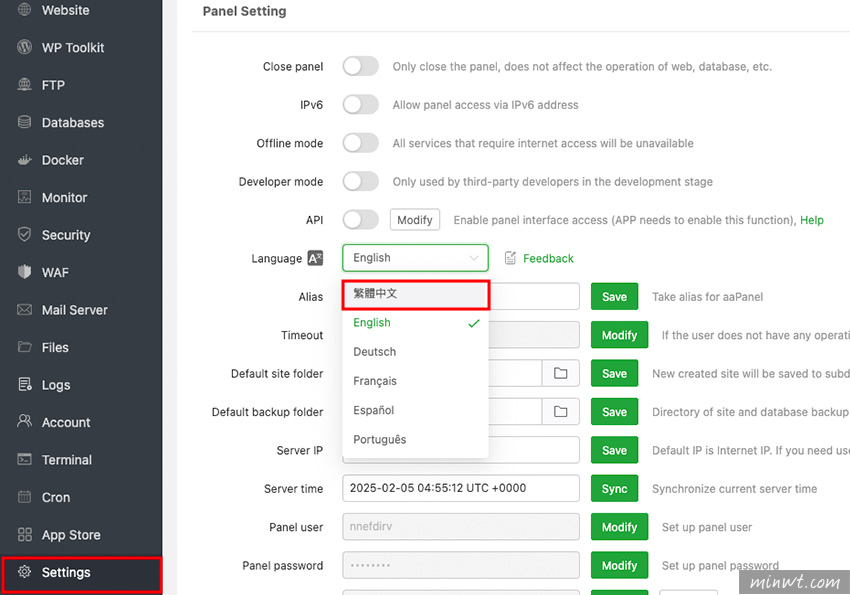Click the Docker whale icon

pyautogui.click(x=24, y=160)
